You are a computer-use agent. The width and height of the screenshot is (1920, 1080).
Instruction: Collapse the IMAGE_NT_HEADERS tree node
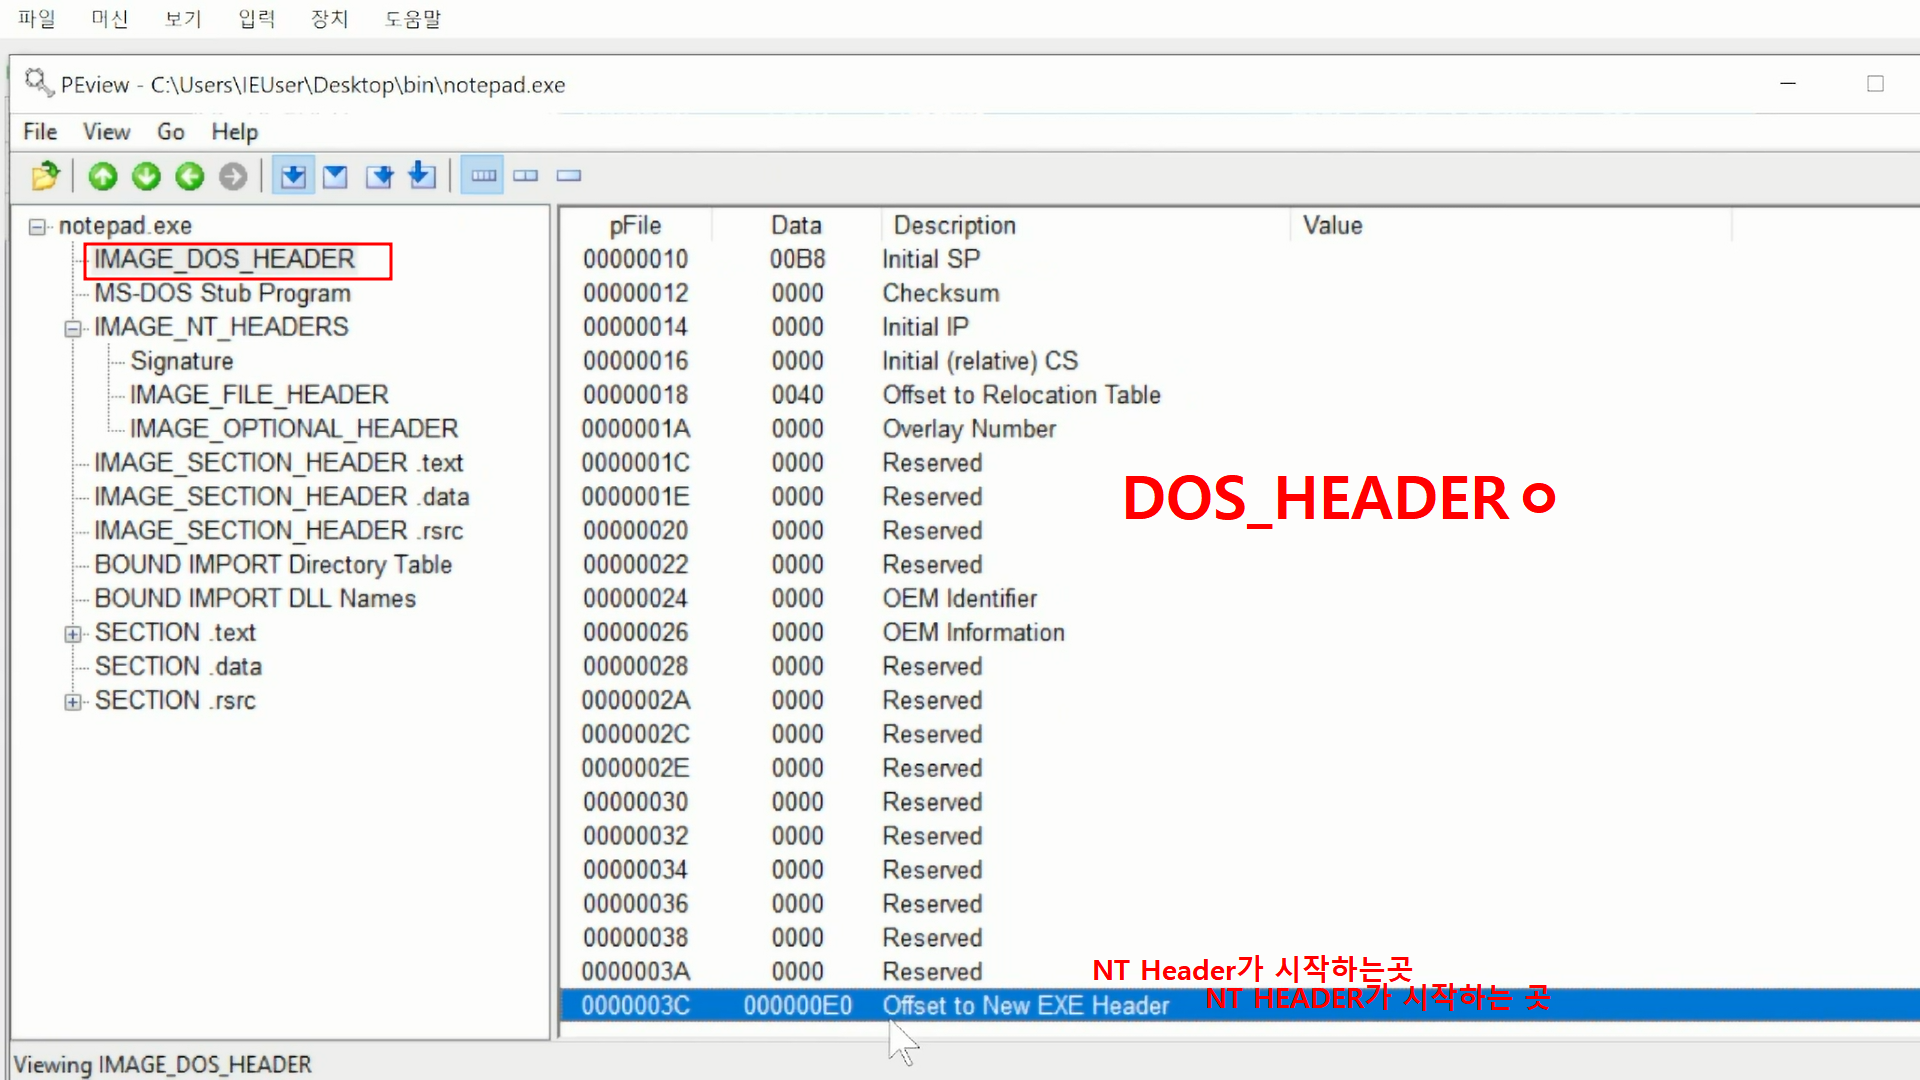72,328
